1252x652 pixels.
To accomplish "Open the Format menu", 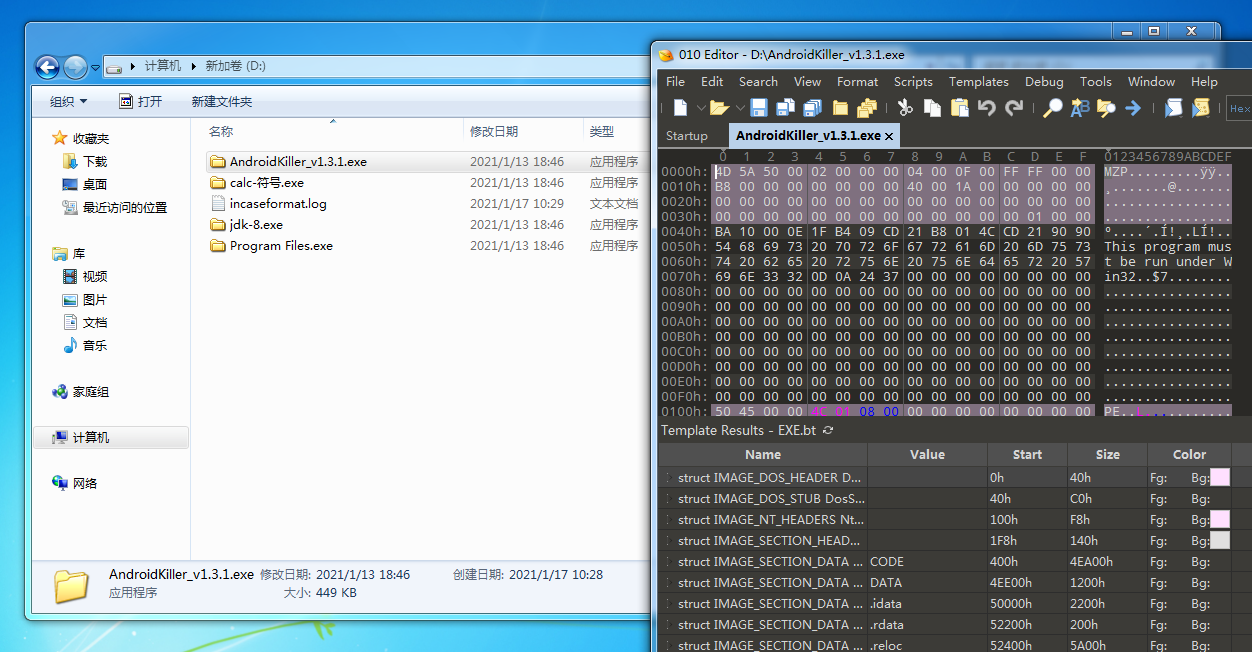I will [x=858, y=82].
